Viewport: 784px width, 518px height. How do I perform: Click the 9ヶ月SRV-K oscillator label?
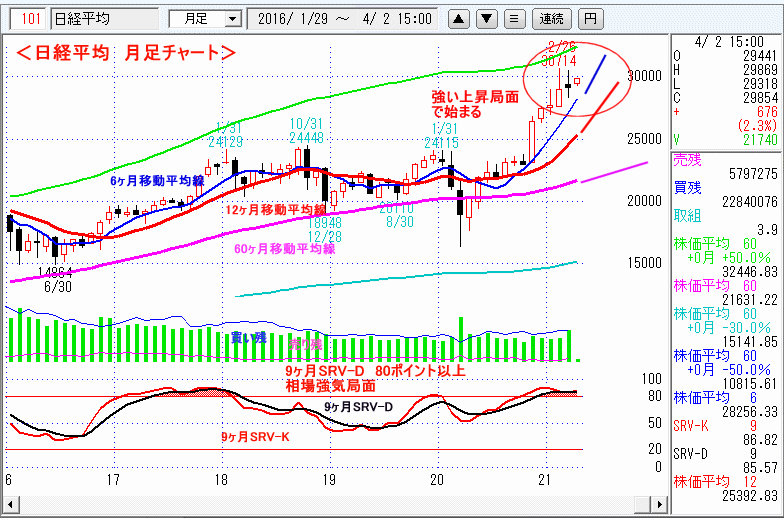point(255,437)
